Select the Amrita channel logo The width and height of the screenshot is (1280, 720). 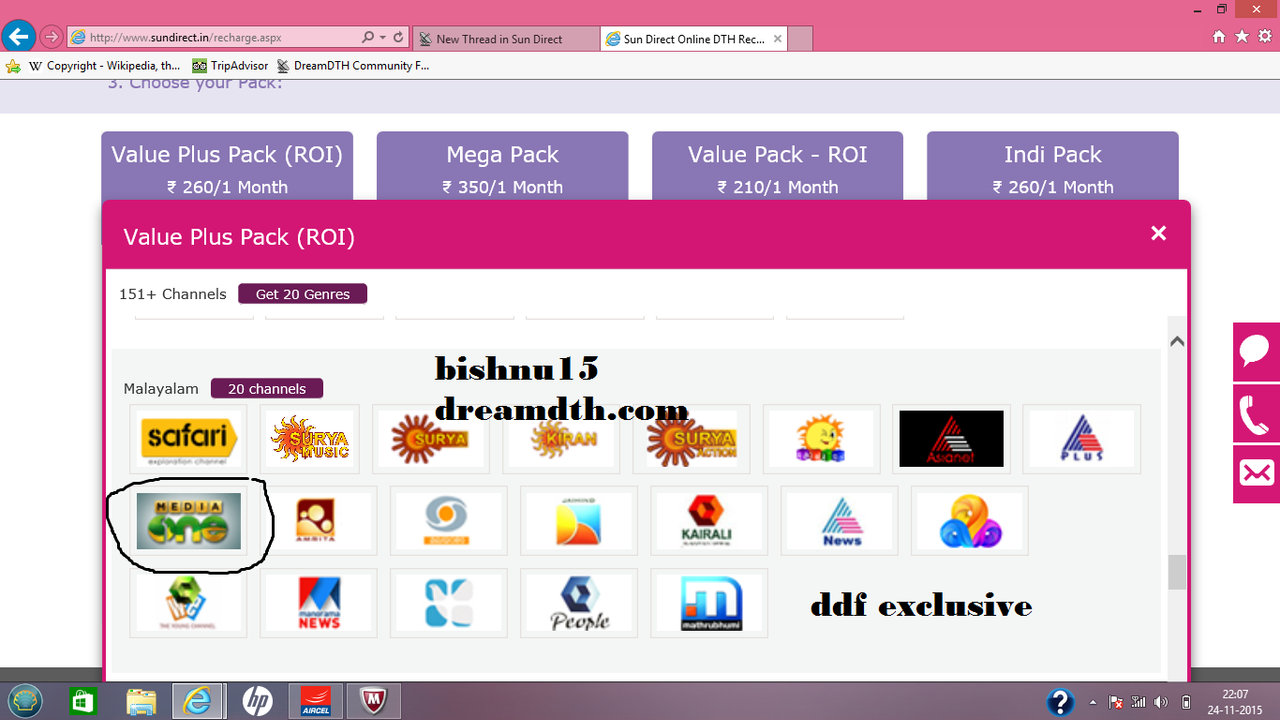click(318, 521)
